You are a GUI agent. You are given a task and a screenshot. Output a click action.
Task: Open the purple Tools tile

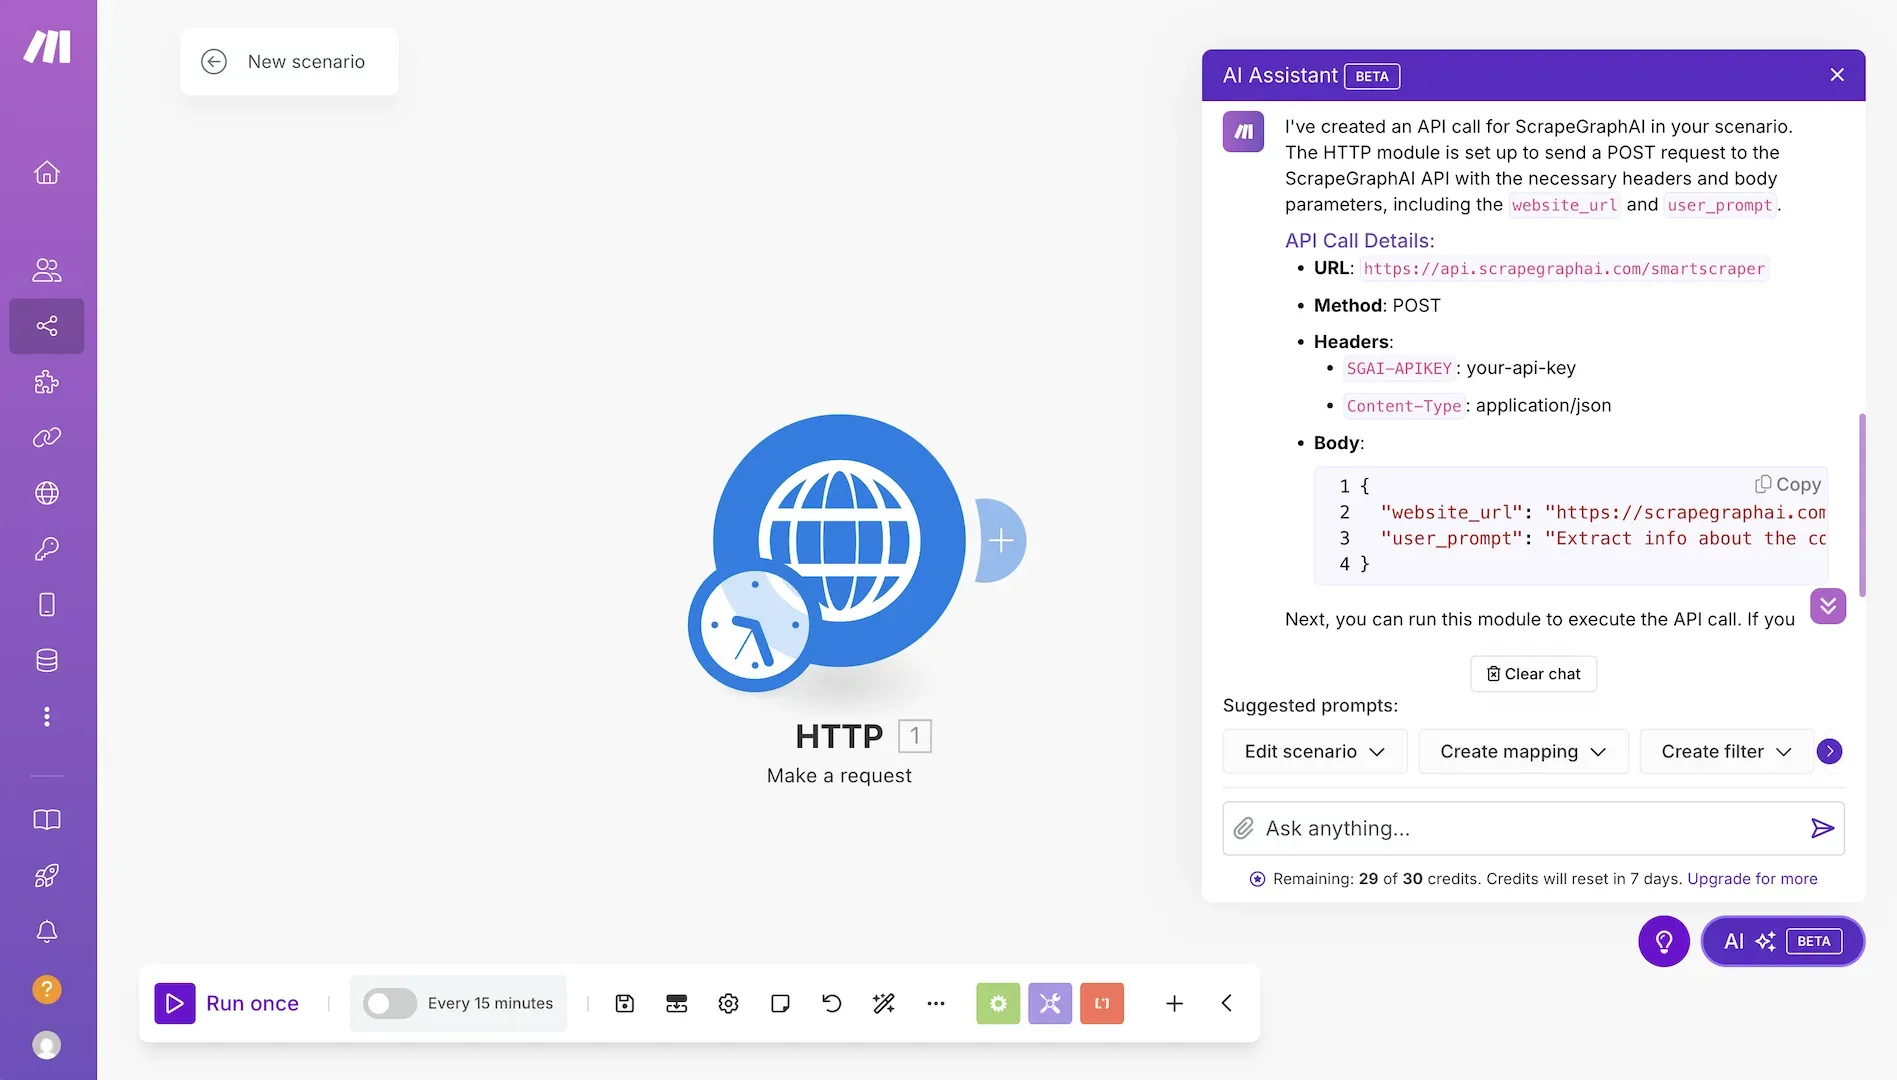[1050, 1003]
